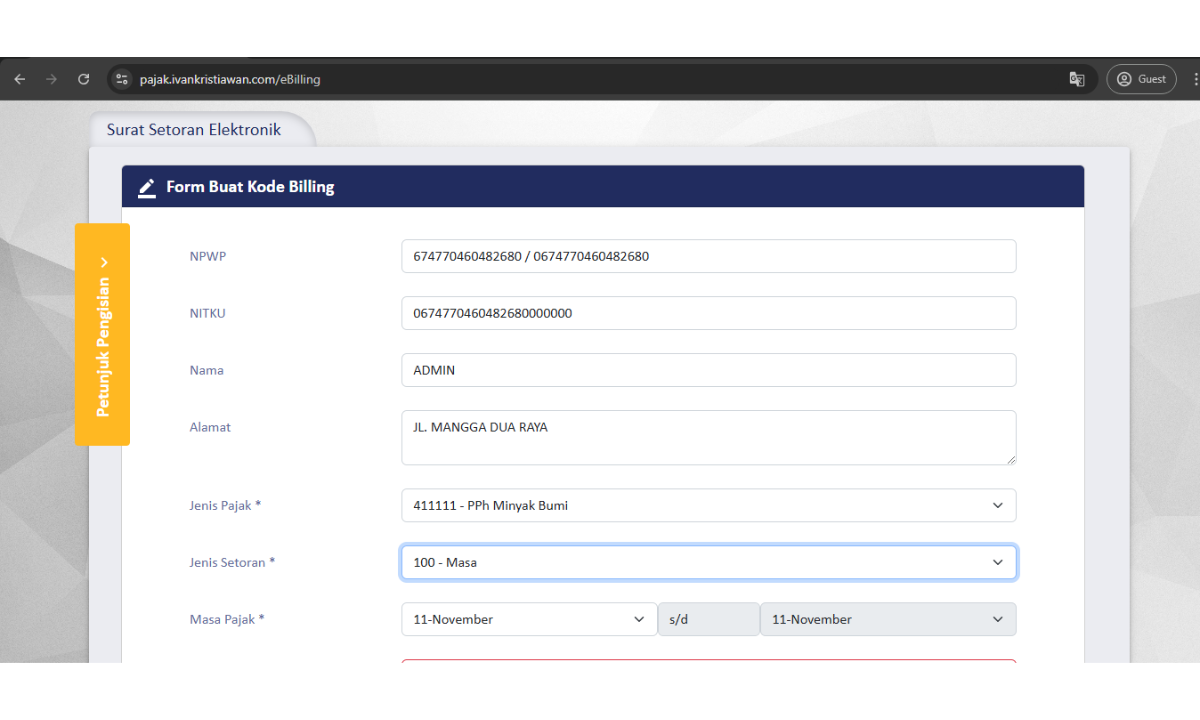Click pencil icon beside Form Buat Kode Billing
The width and height of the screenshot is (1200, 720).
point(147,187)
